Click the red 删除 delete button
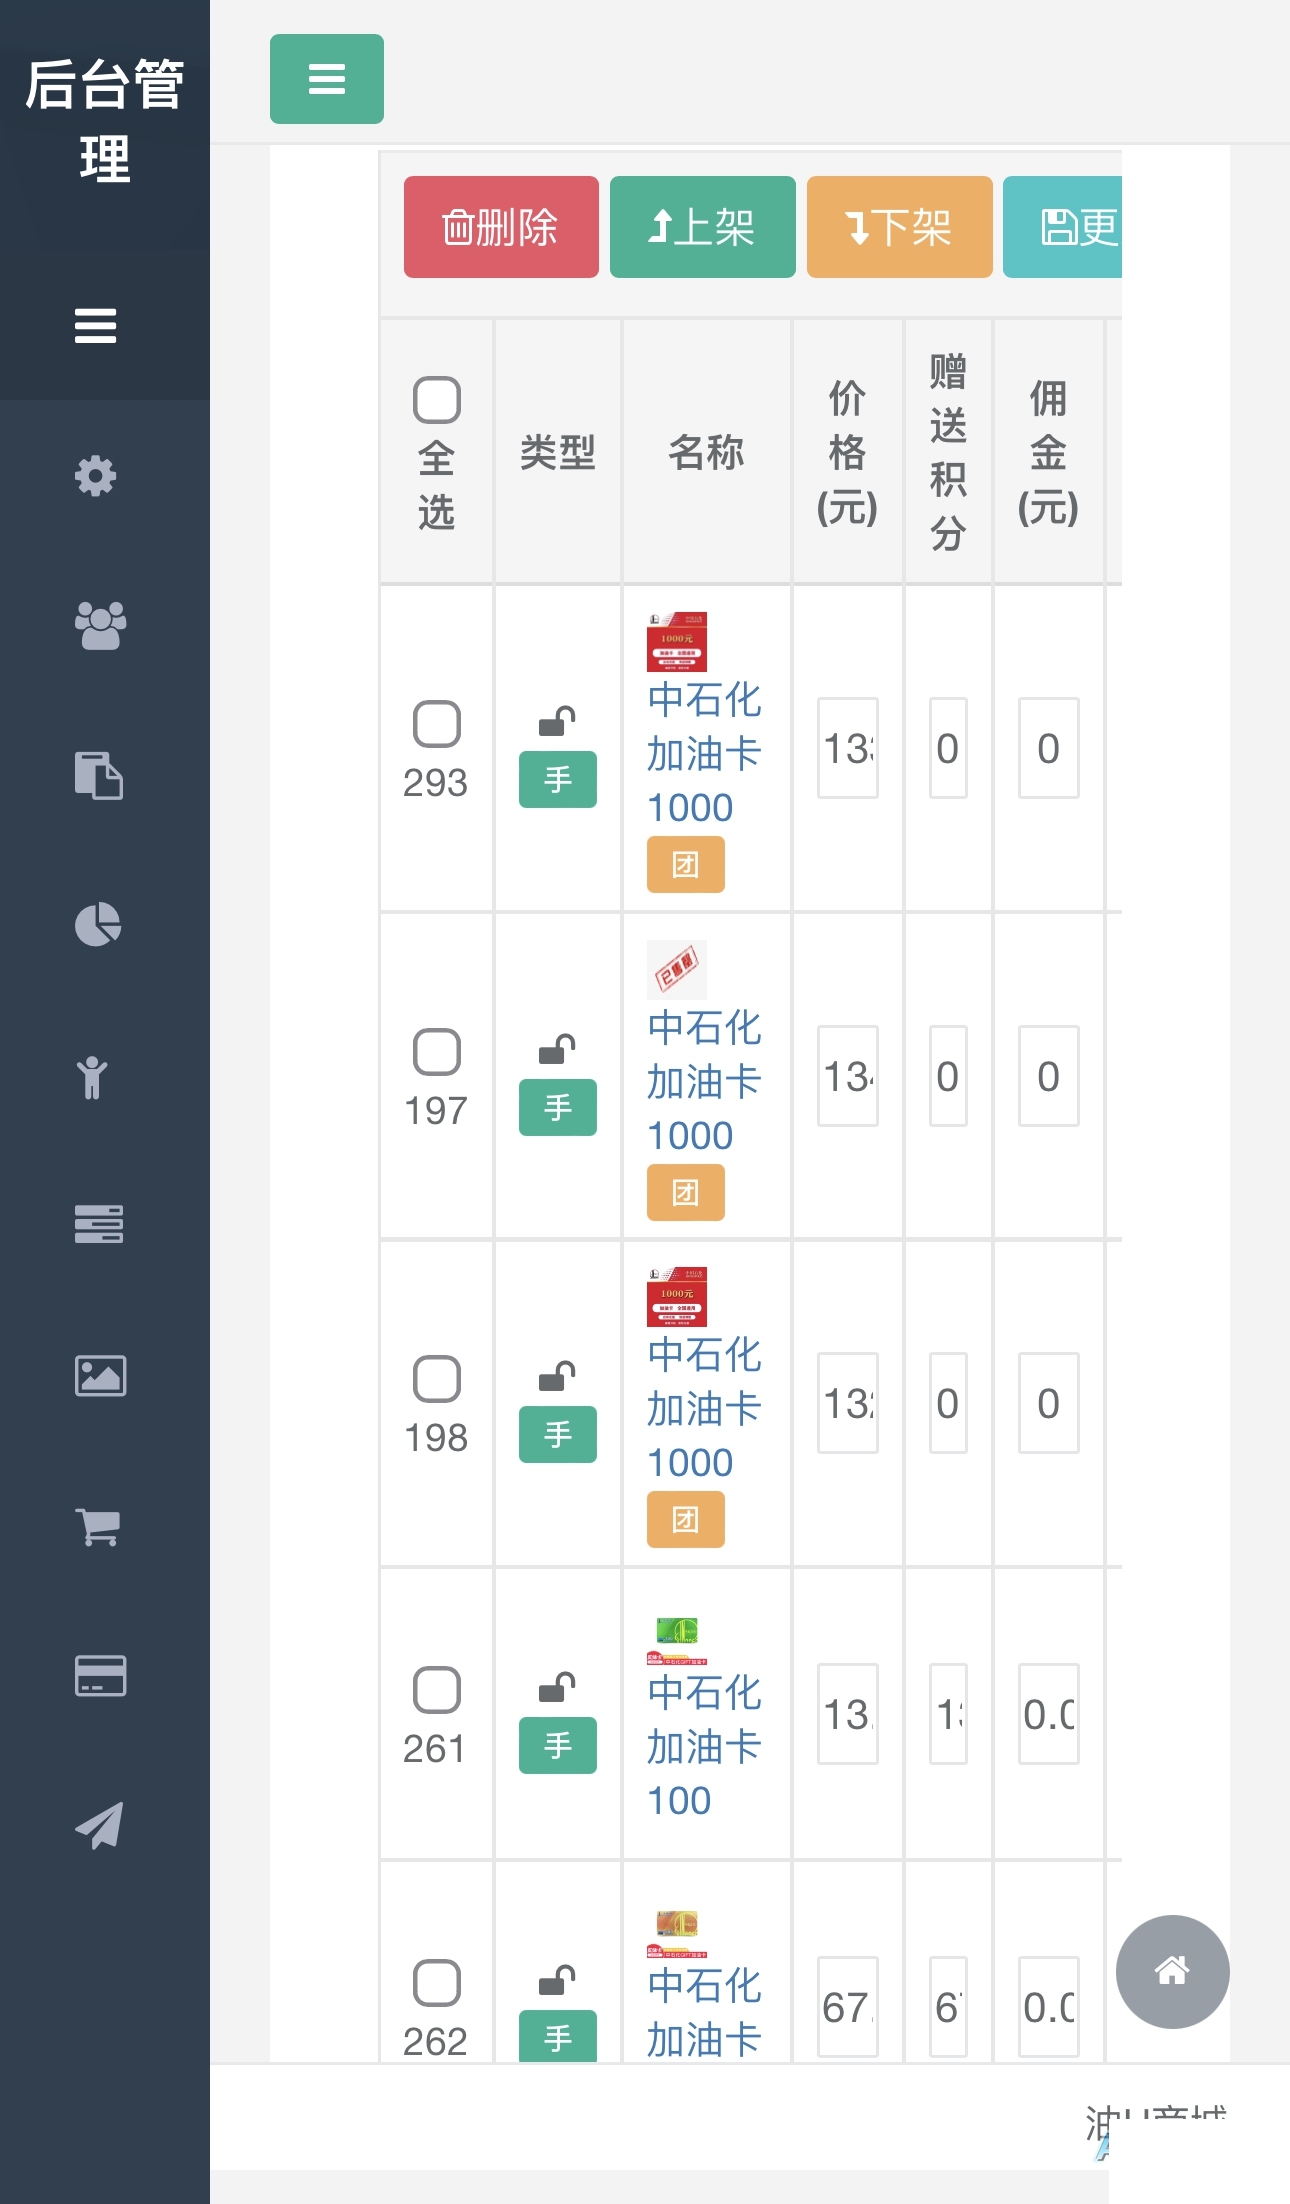Screen dimensions: 1290x2204 pyautogui.click(x=501, y=227)
